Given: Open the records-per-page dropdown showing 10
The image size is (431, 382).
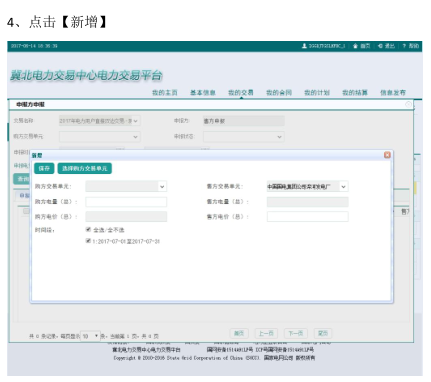Looking at the screenshot, I should click(90, 336).
